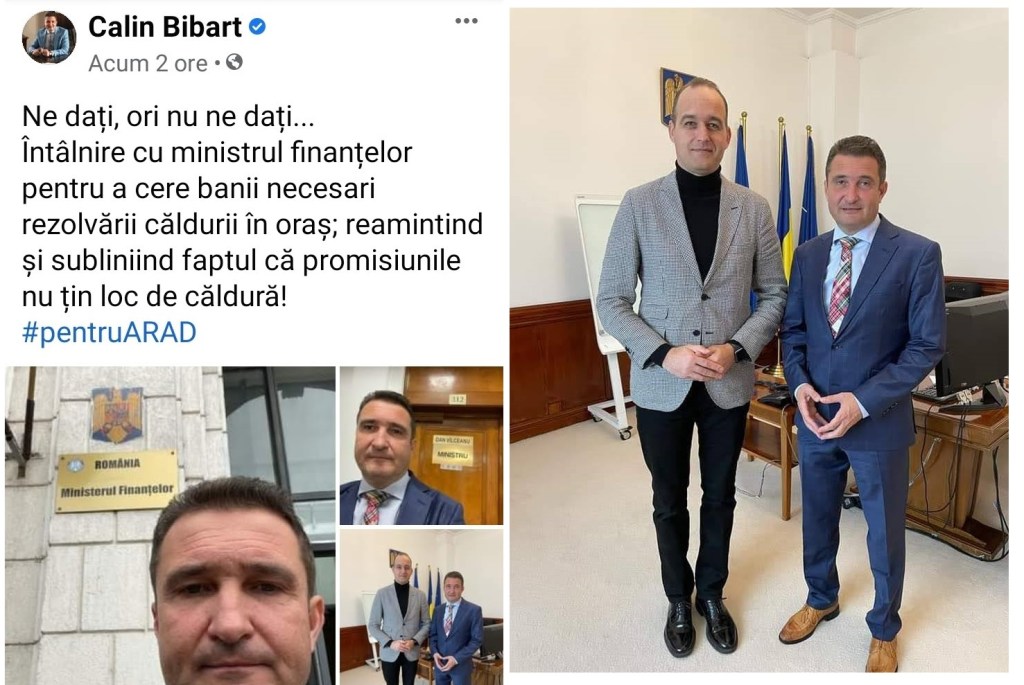
Task: Click the coat of arms above the plaque
Action: click(x=117, y=414)
